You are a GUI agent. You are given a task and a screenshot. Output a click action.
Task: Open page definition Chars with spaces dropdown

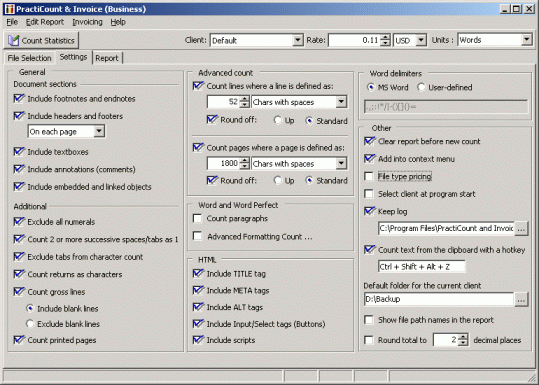(x=341, y=163)
